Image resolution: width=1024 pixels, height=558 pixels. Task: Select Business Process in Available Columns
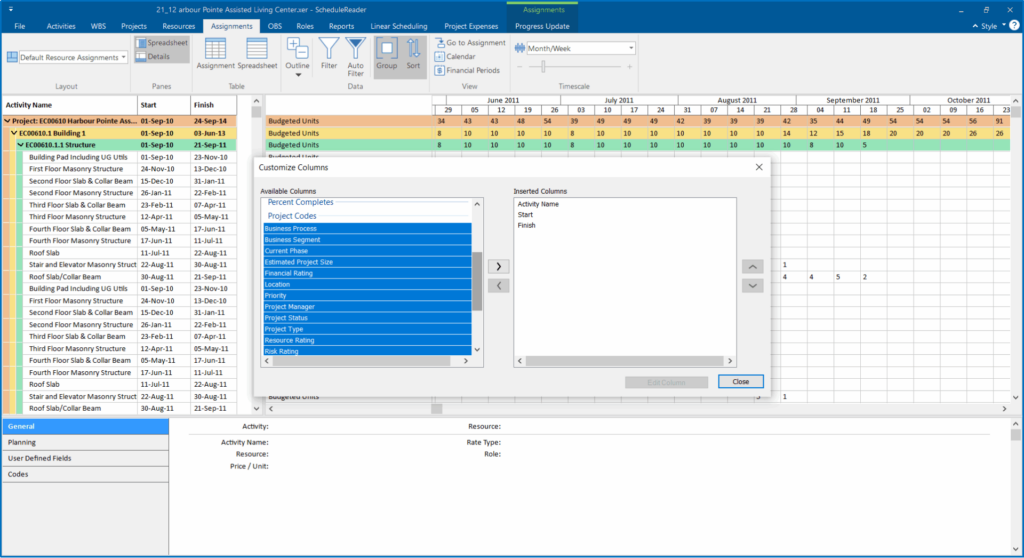367,229
